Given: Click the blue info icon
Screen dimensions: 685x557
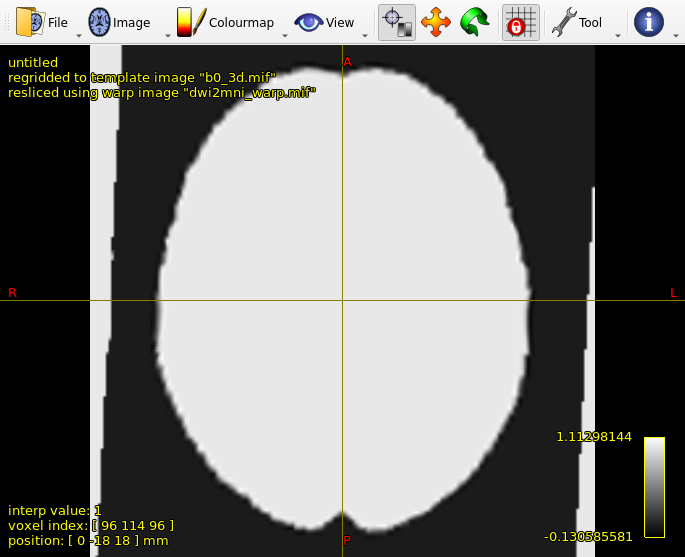Looking at the screenshot, I should (649, 22).
